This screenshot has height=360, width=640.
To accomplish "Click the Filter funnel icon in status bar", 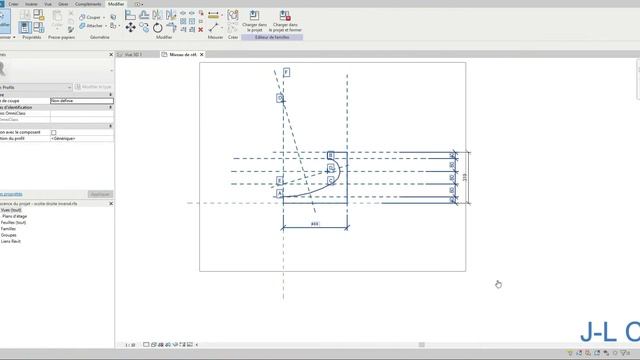I will click(x=624, y=353).
